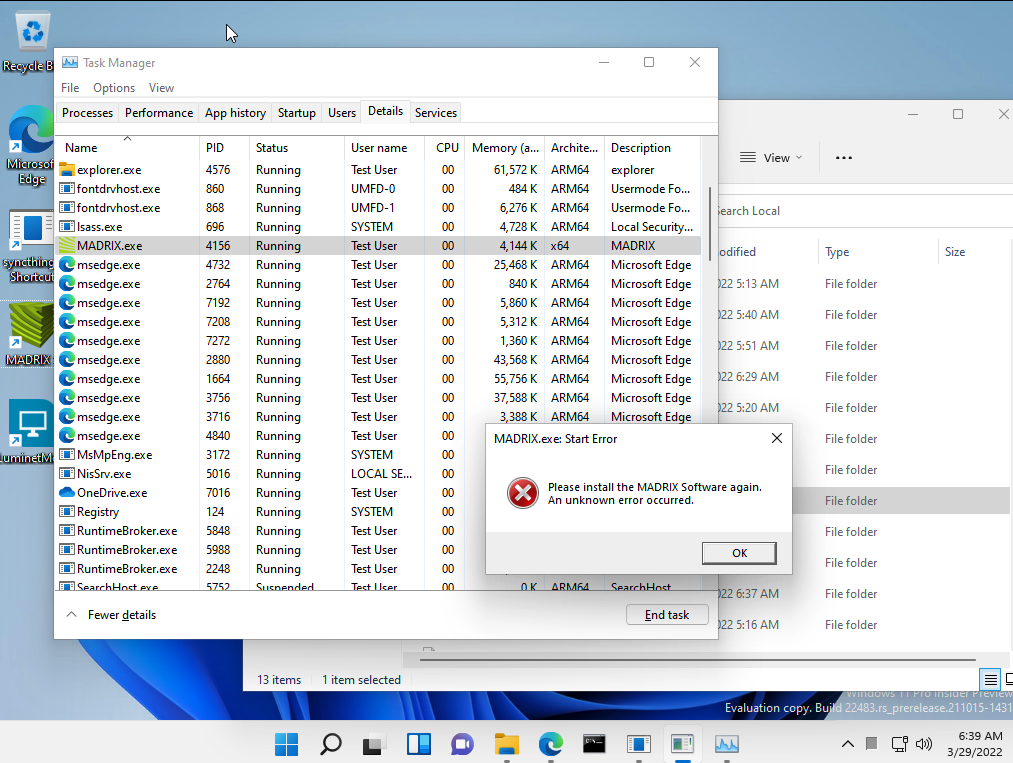Screen dimensions: 1013x763
Task: Switch to the Processes tab
Action: (87, 112)
